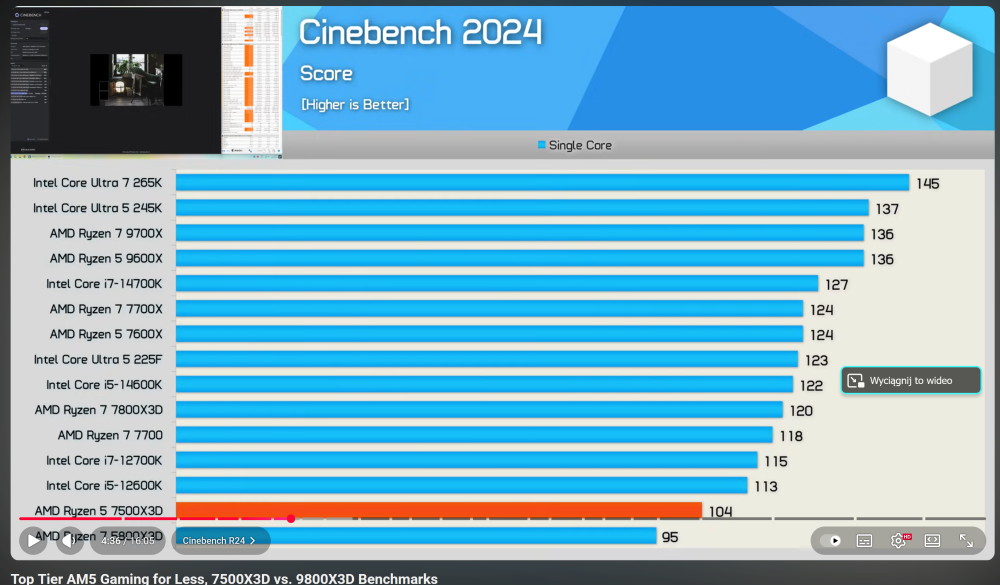
Task: Click the orange bar's score 104
Action: tap(721, 511)
